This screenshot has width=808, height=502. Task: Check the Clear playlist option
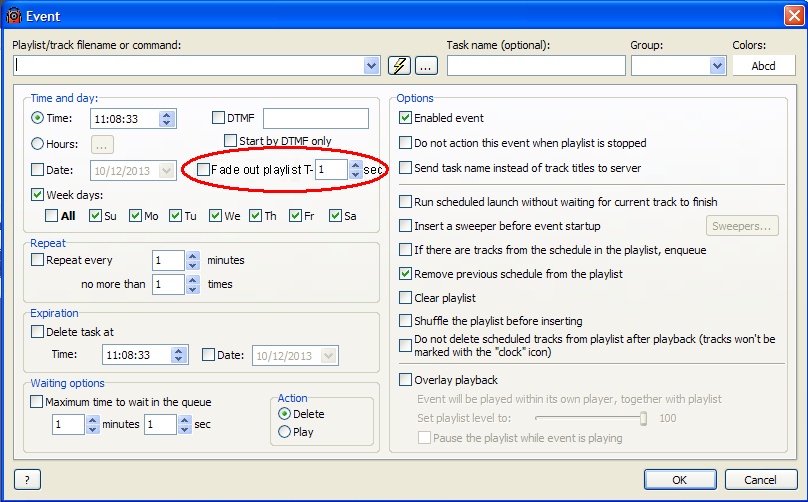click(406, 297)
